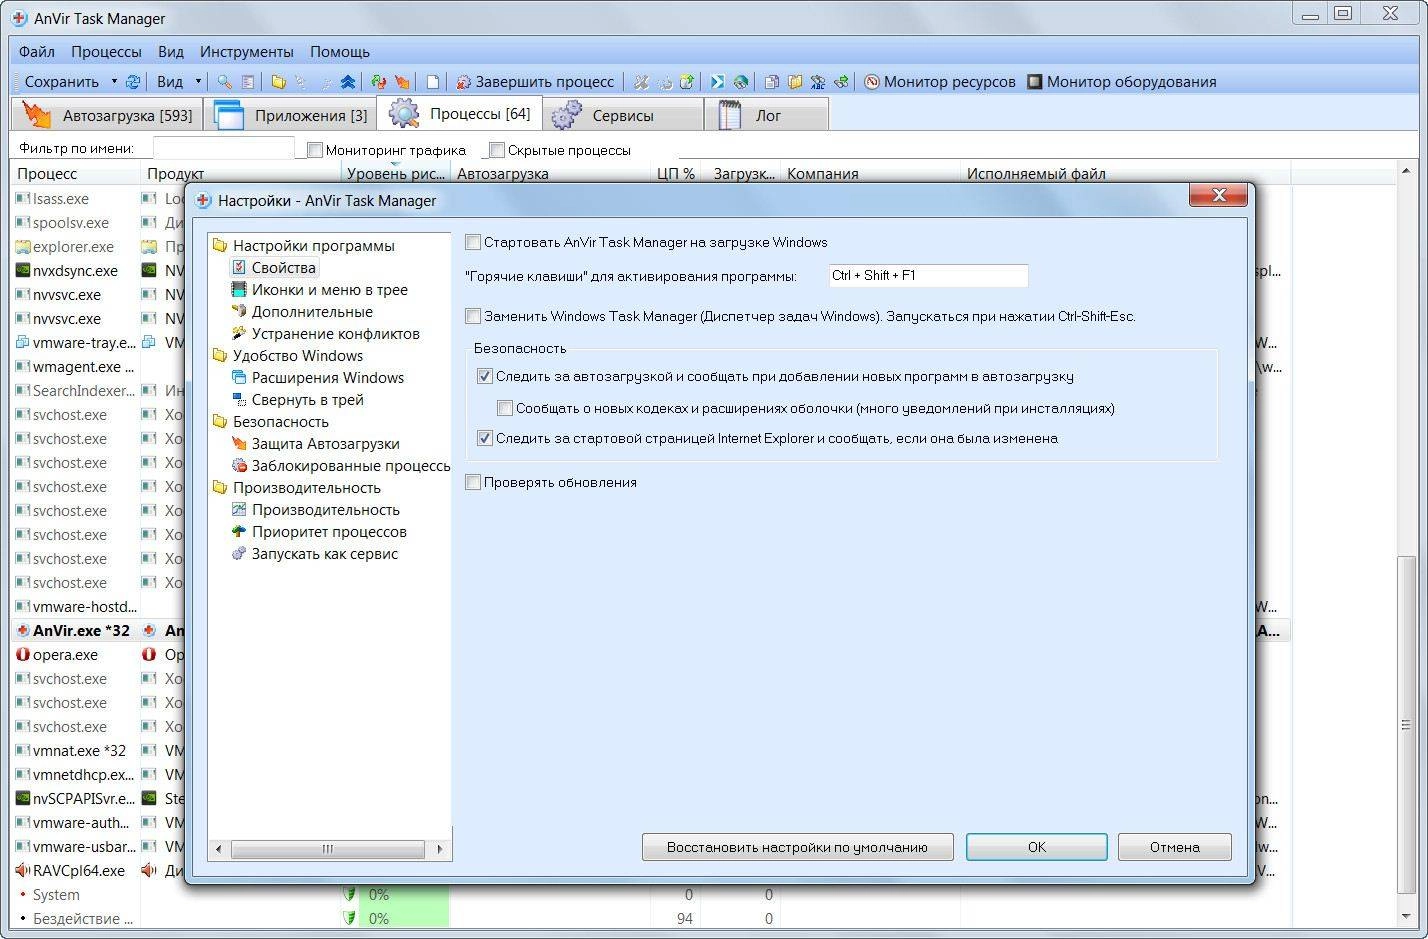Click main process list vertical scrollbar

[x=1406, y=725]
